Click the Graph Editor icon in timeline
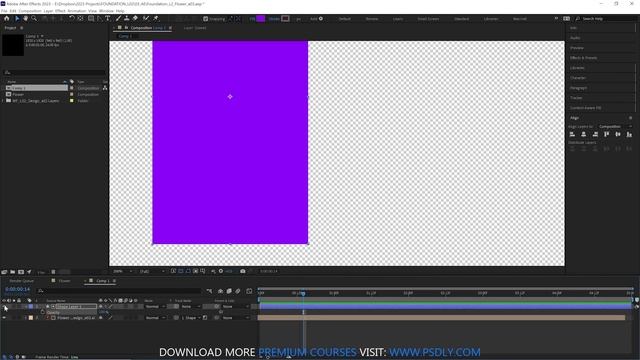Screen dimensions: 640x360 click(249, 291)
